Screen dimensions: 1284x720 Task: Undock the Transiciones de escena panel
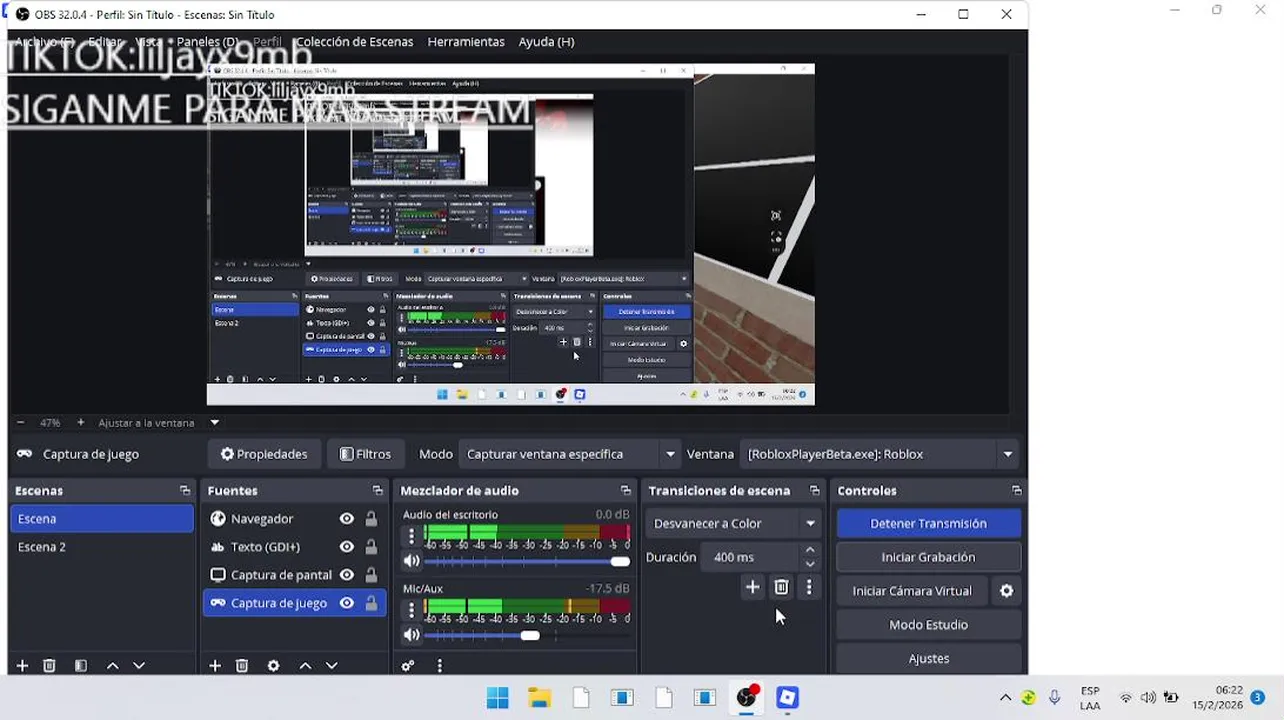click(x=814, y=491)
